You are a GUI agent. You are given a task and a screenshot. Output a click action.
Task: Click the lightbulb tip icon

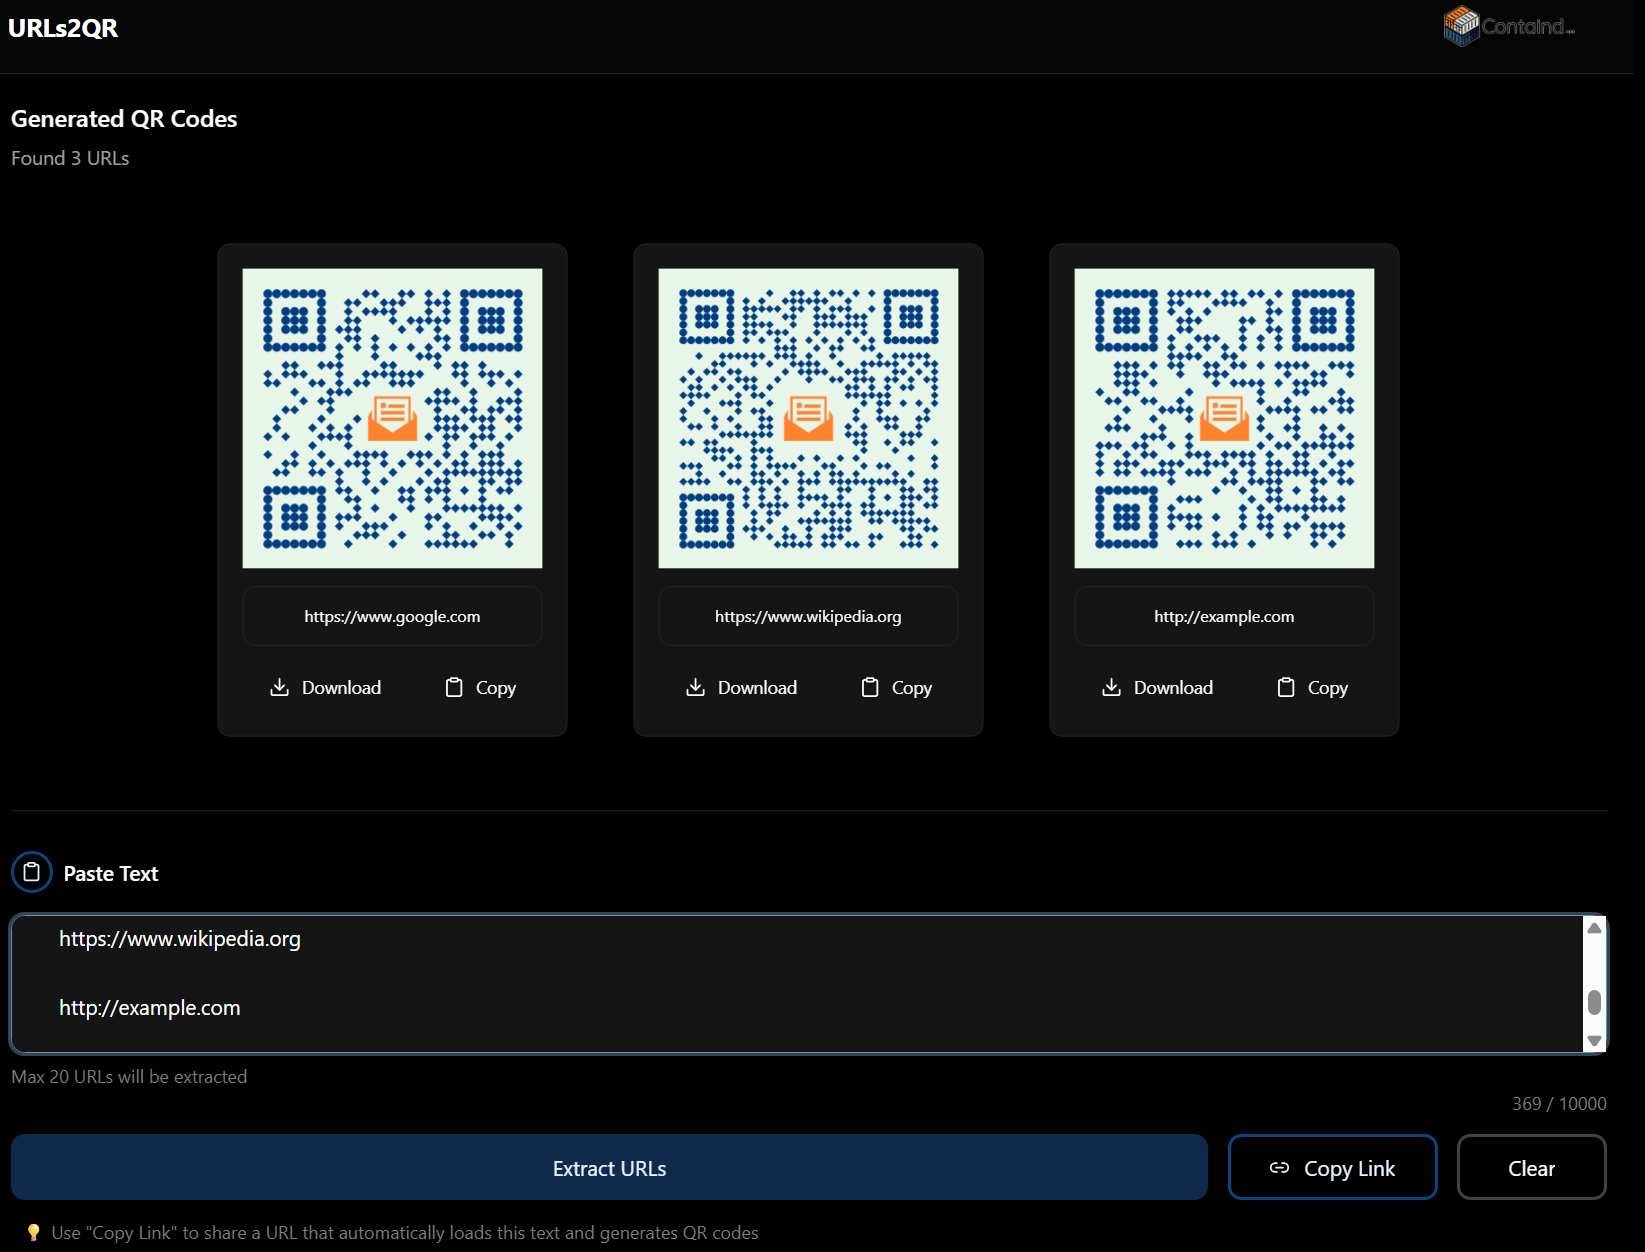(x=33, y=1232)
